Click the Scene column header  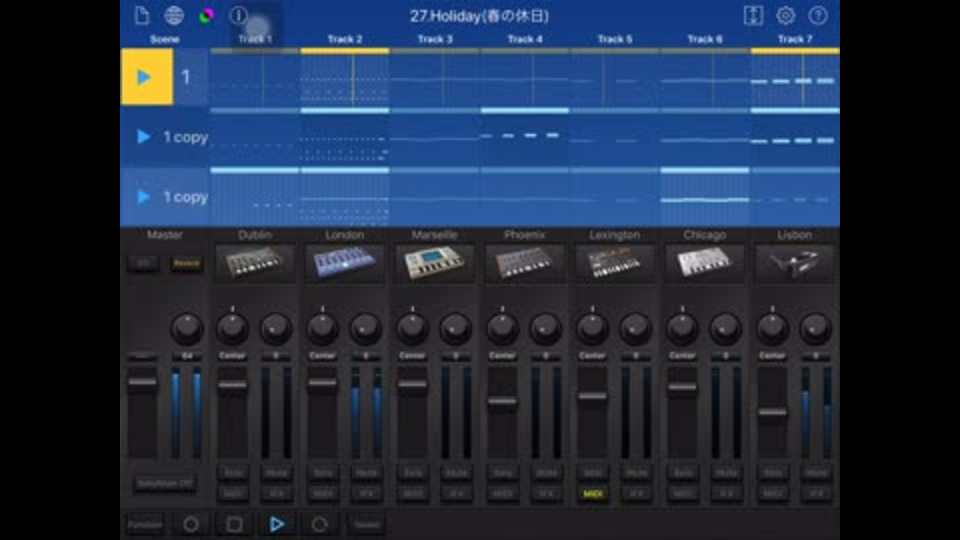click(x=165, y=39)
